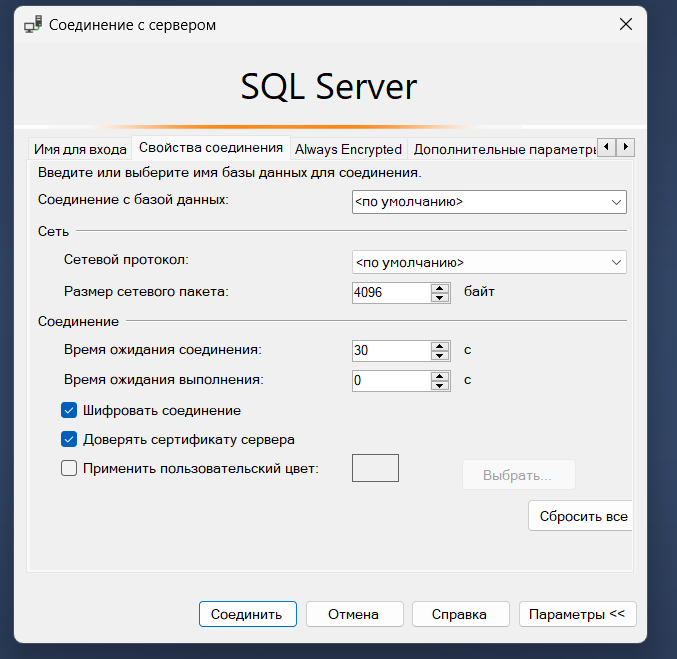Screen dimensions: 677x659
Task: Switch to the Имя для входа tab
Action: coord(80,149)
